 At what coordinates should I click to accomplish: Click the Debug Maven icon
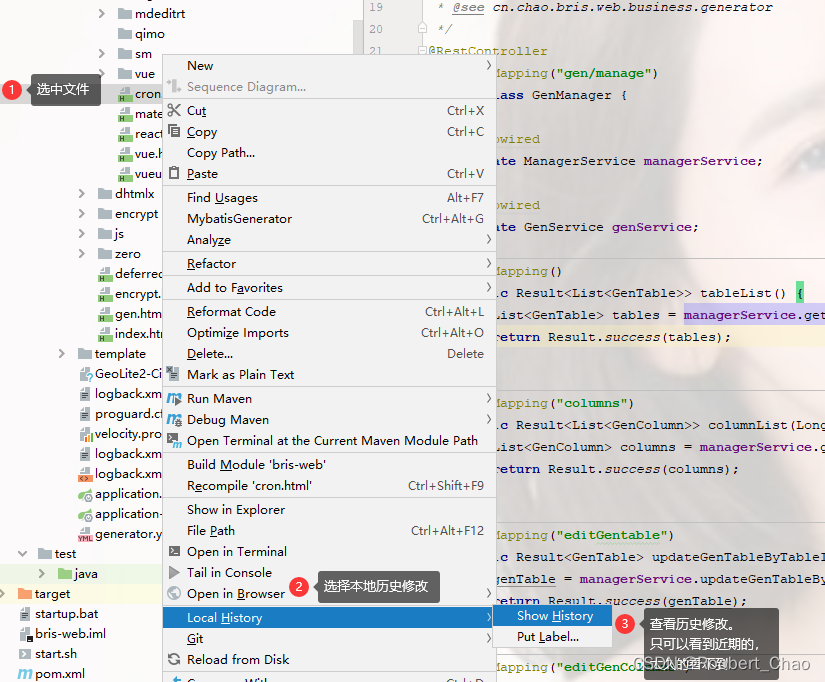point(174,419)
